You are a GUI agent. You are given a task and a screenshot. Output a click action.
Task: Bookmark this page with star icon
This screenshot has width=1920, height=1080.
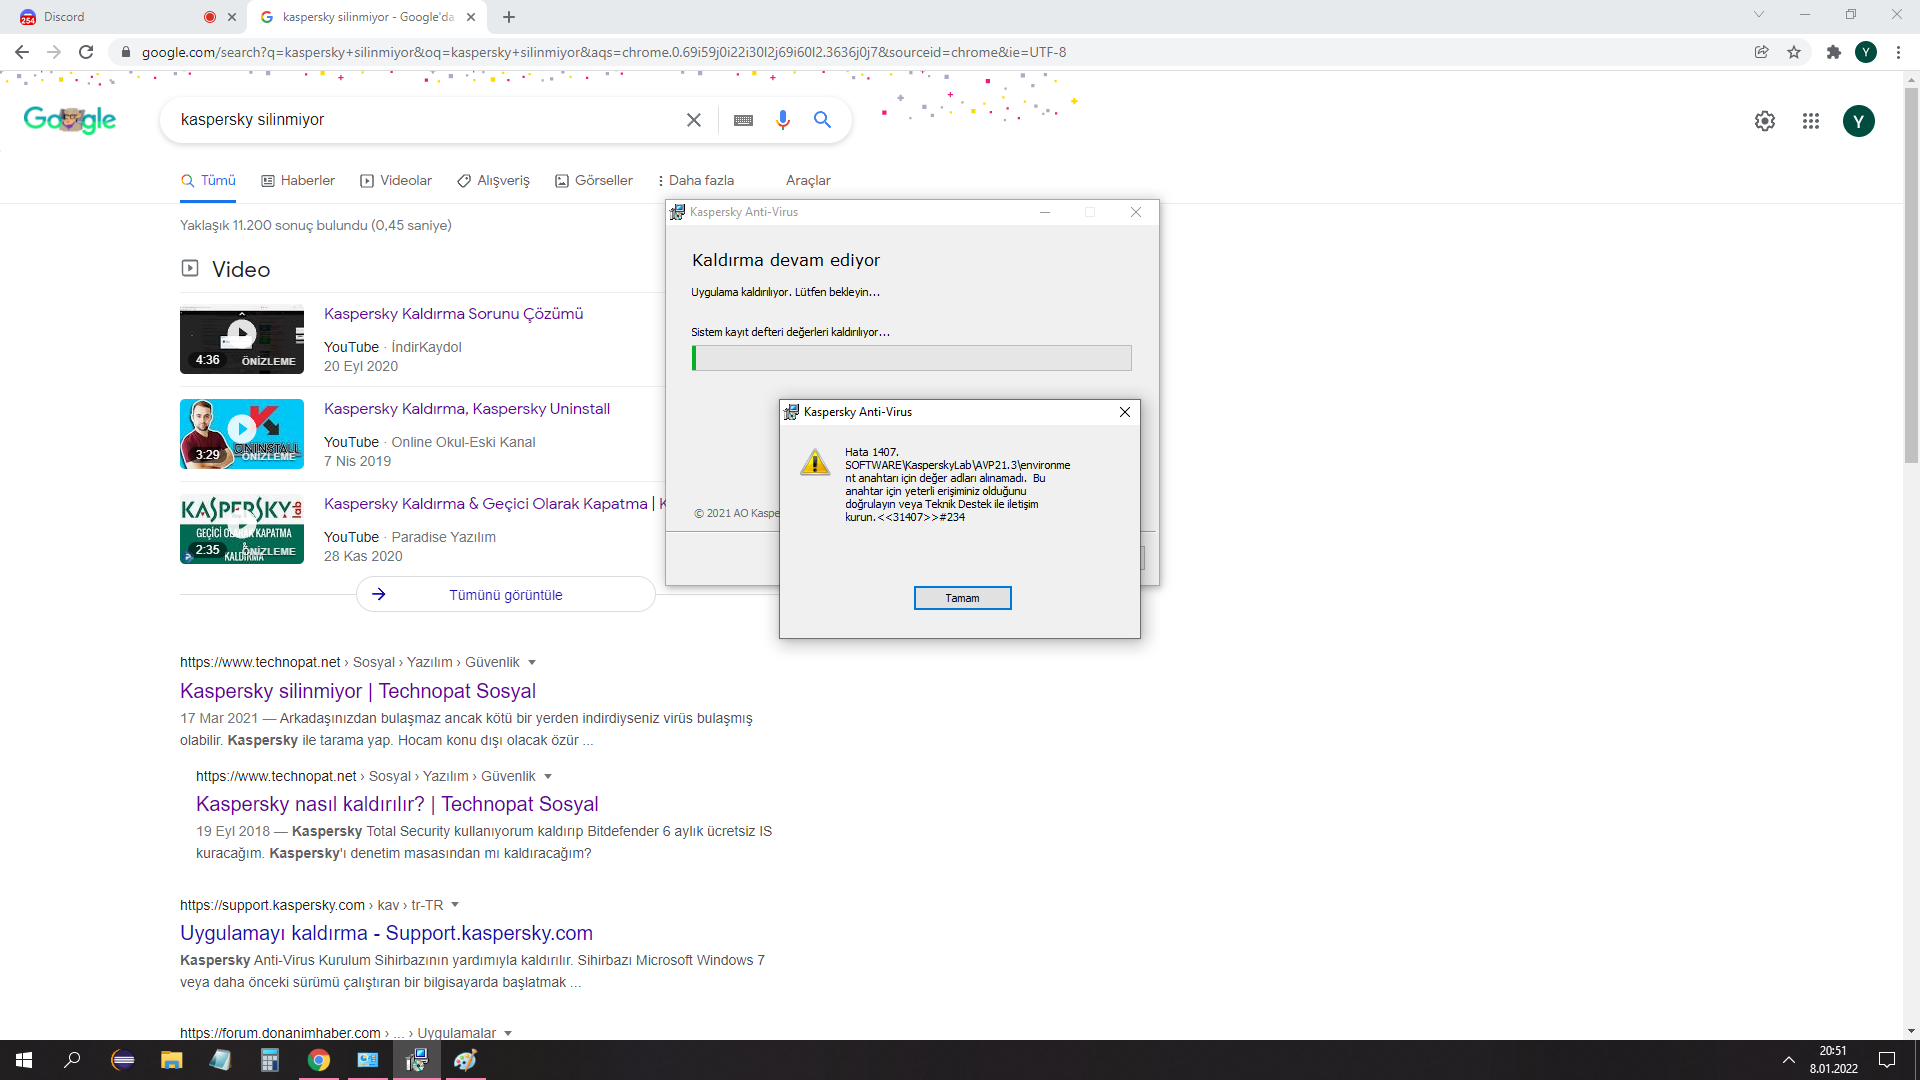tap(1794, 52)
